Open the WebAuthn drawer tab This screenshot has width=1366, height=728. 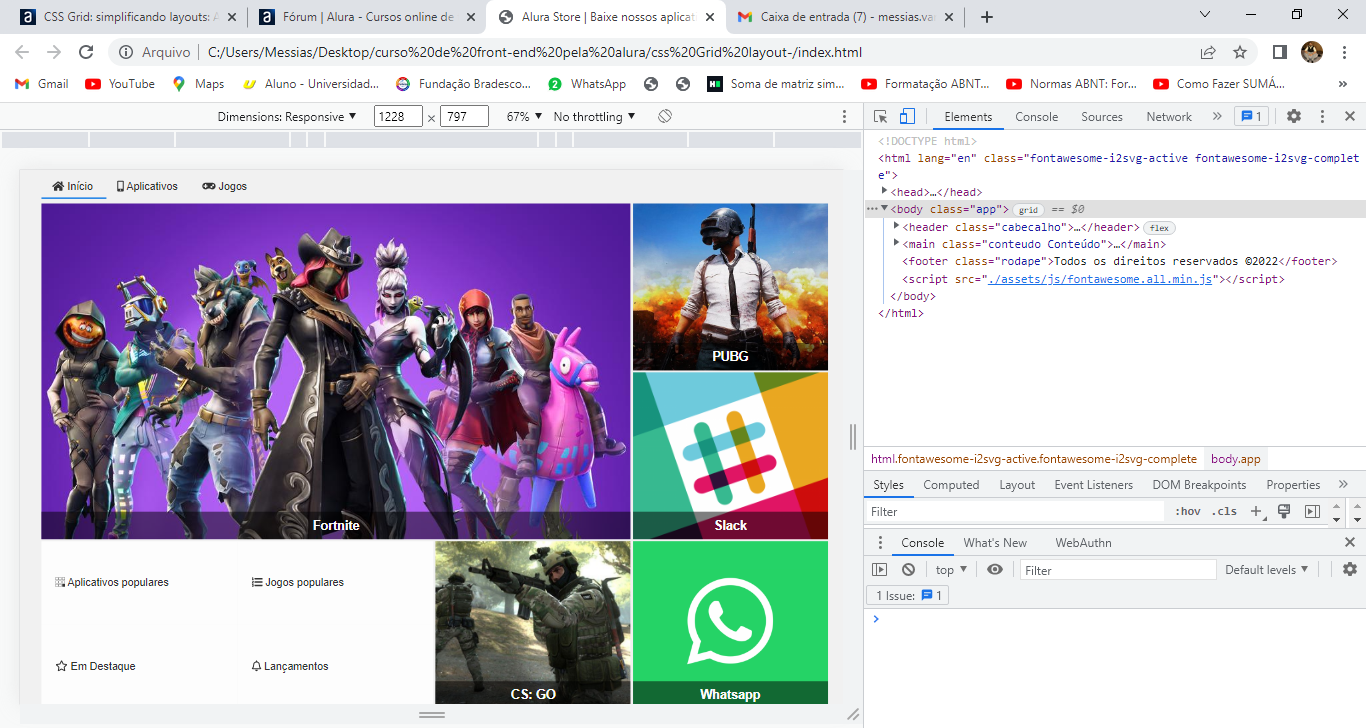[x=1083, y=543]
